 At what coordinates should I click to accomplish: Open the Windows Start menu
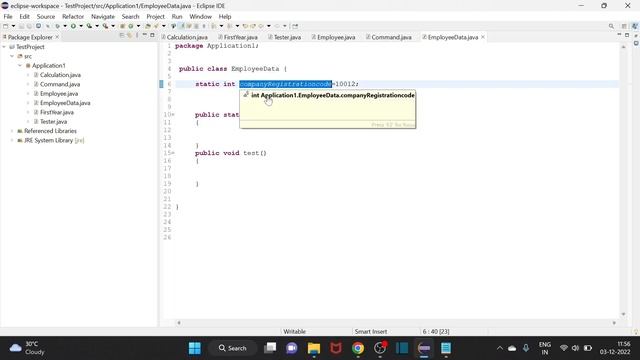click(x=195, y=348)
